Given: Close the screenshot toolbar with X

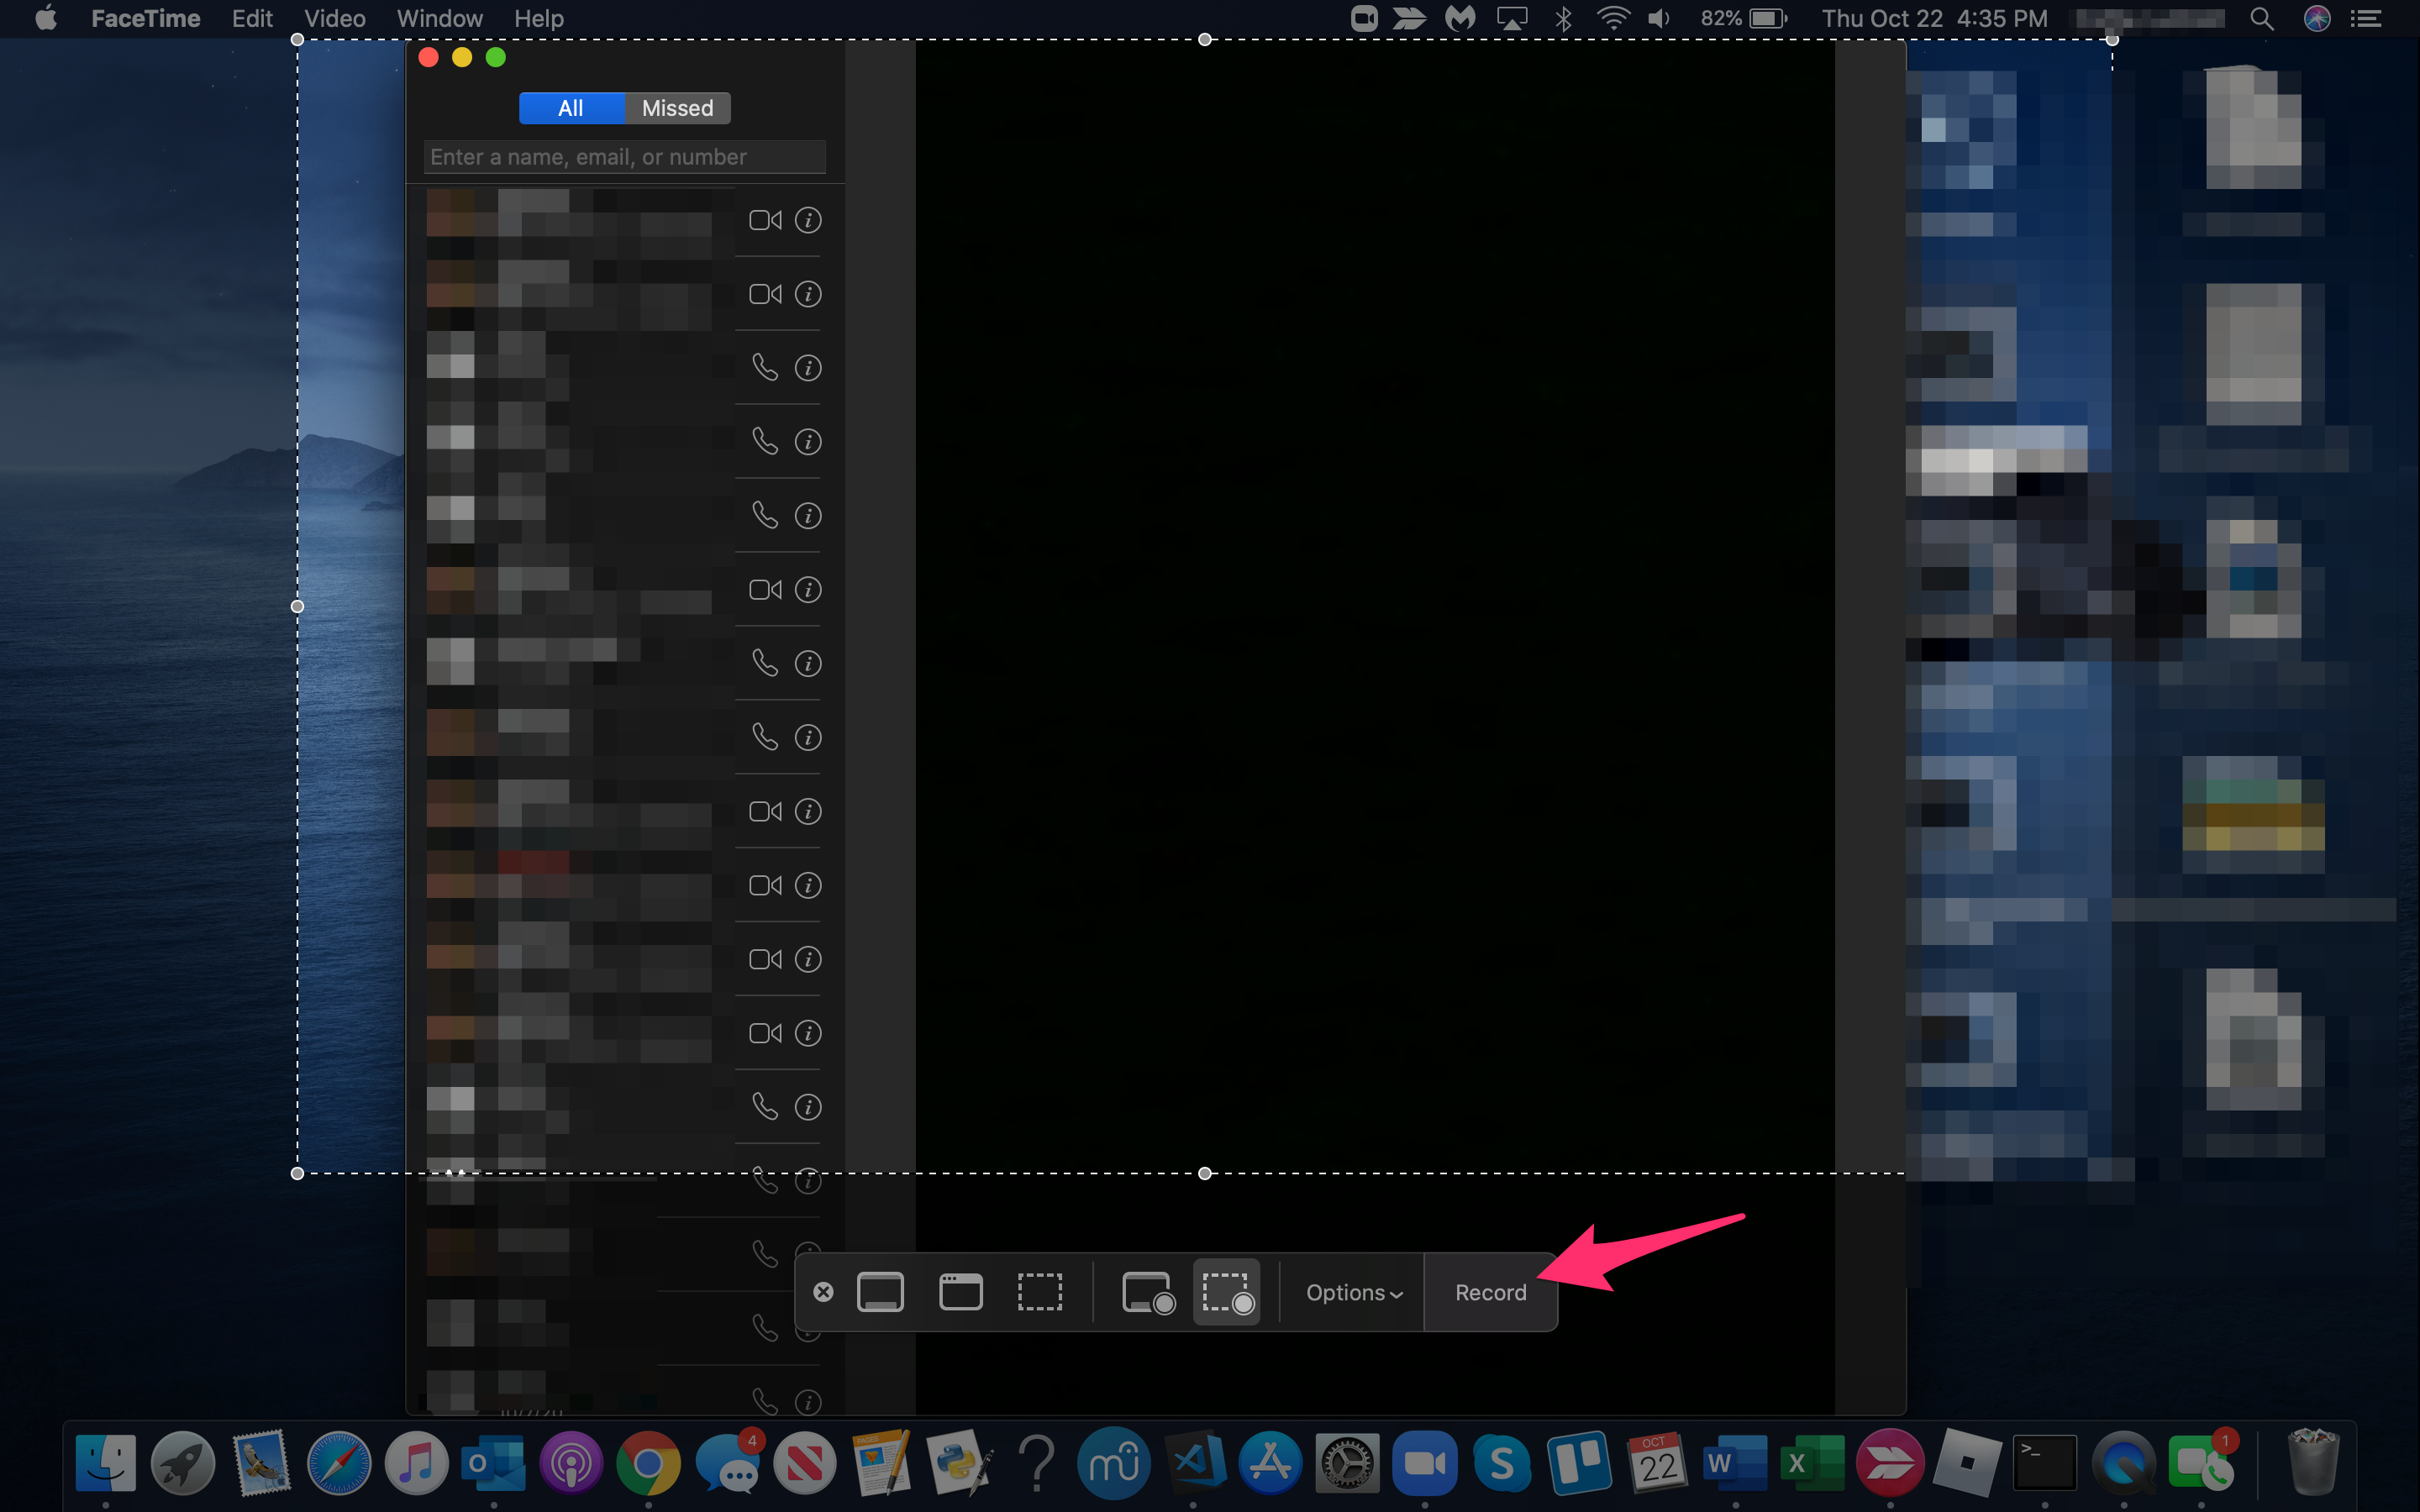Looking at the screenshot, I should pos(823,1292).
